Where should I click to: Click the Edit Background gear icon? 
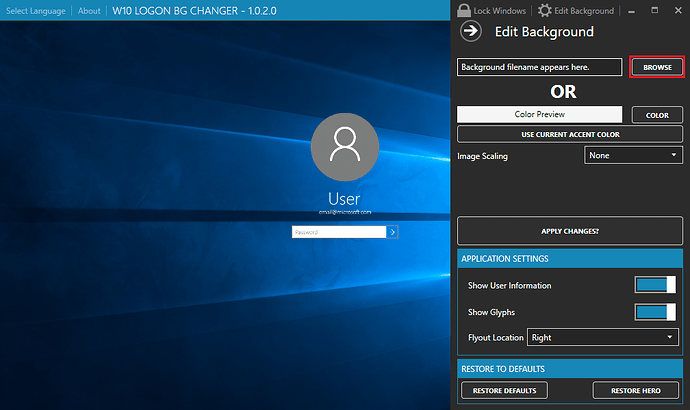[x=545, y=10]
